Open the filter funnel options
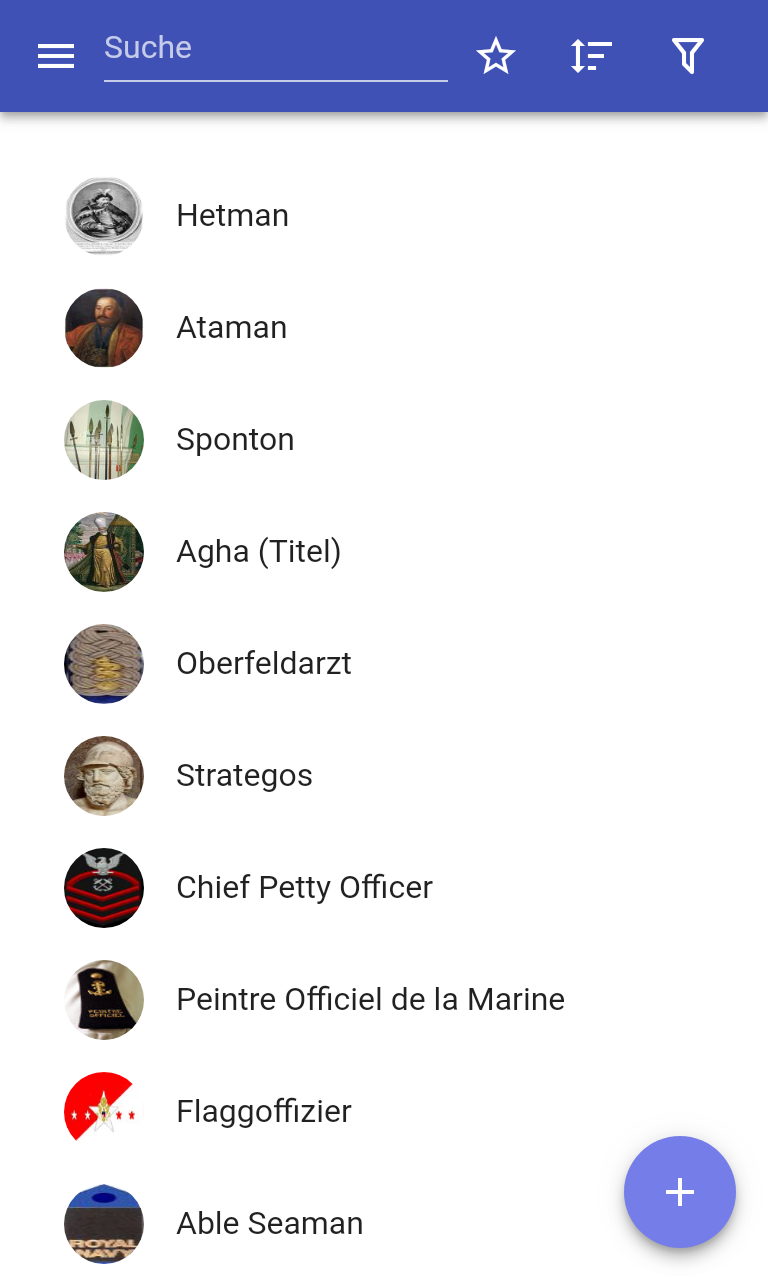 pos(688,56)
